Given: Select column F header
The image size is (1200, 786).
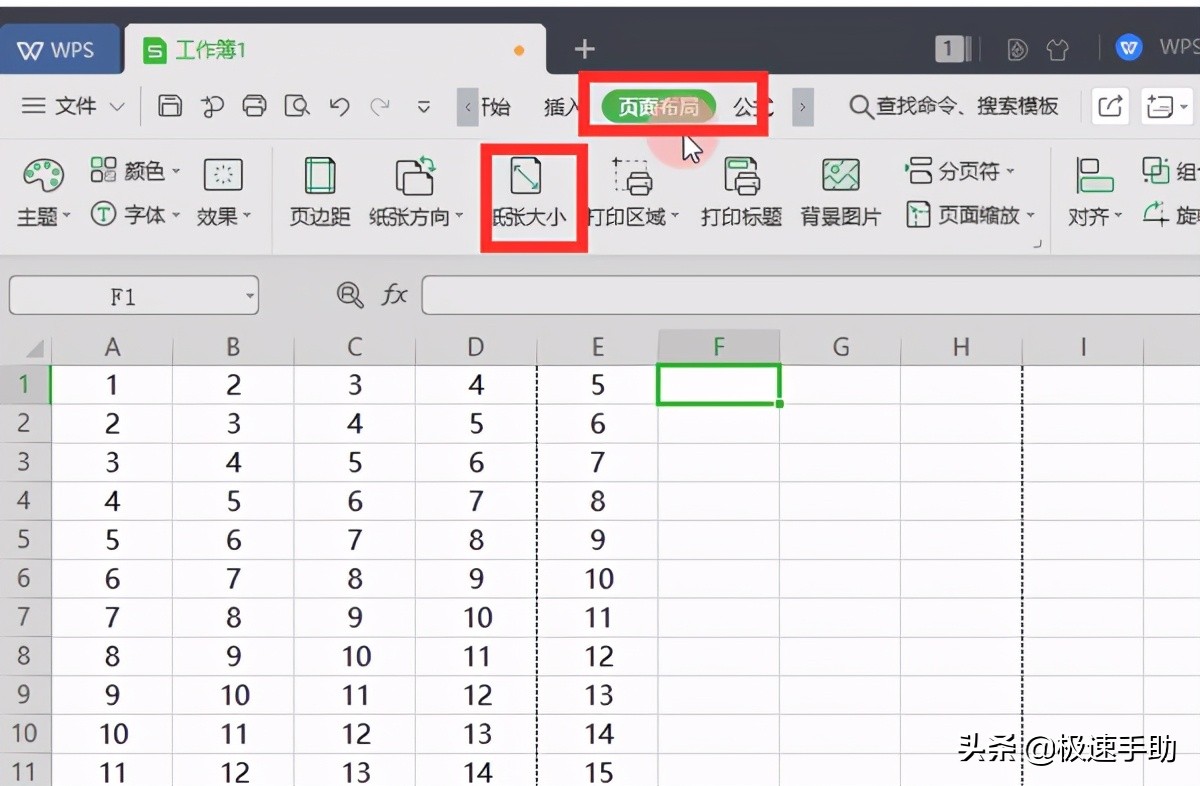Looking at the screenshot, I should coord(719,347).
